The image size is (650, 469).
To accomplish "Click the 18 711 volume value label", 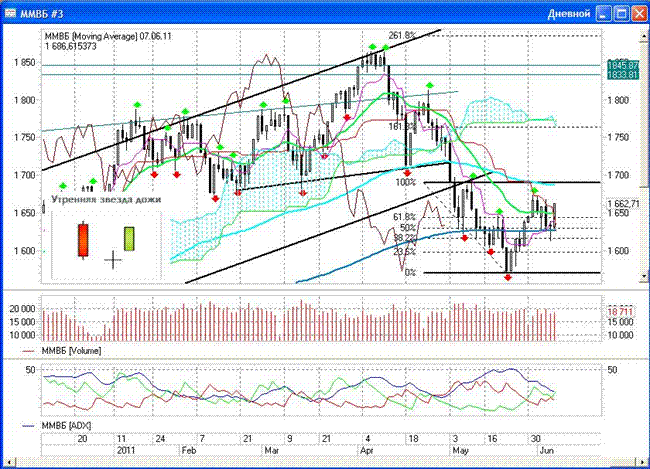I will pos(621,311).
